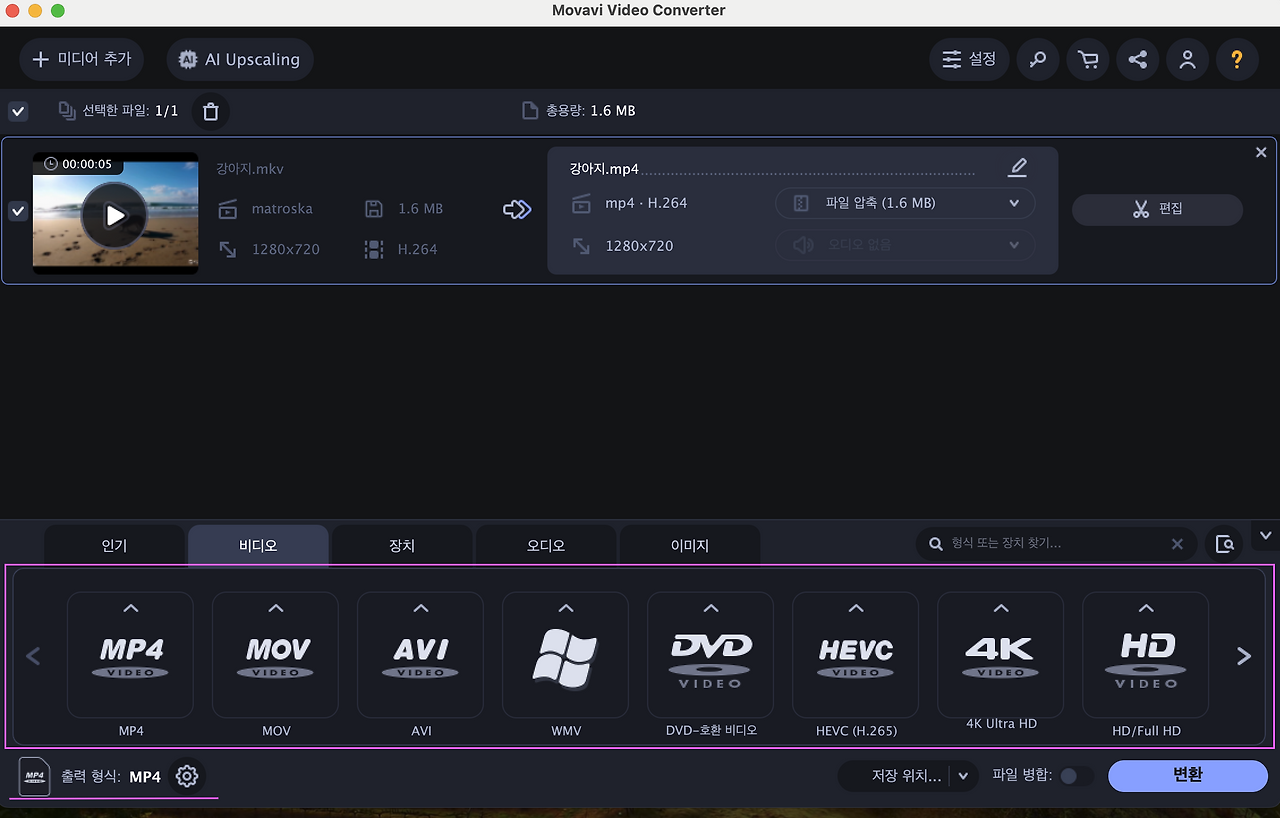Image resolution: width=1280 pixels, height=818 pixels.
Task: Play the 강아지 video preview thumbnail
Action: (115, 214)
